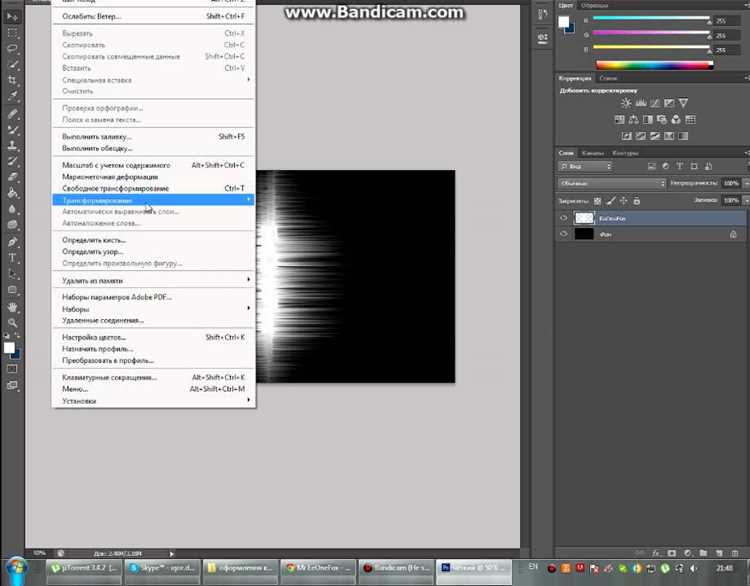Open the layer Fill slider dropdown
Image resolution: width=750 pixels, height=586 pixels.
coord(746,200)
